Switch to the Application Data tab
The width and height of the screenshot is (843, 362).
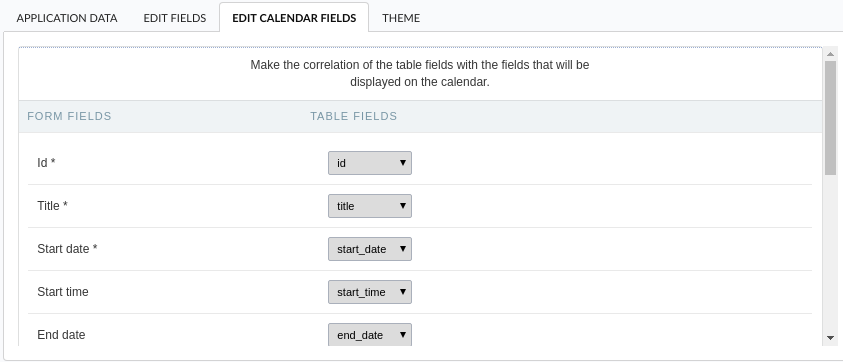coord(67,18)
